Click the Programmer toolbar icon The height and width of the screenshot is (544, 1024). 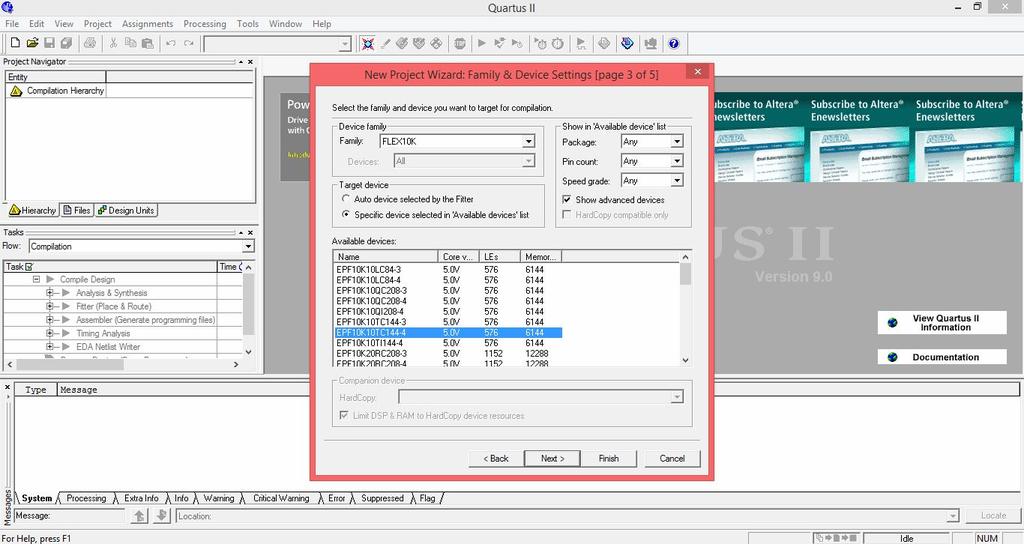coord(627,44)
